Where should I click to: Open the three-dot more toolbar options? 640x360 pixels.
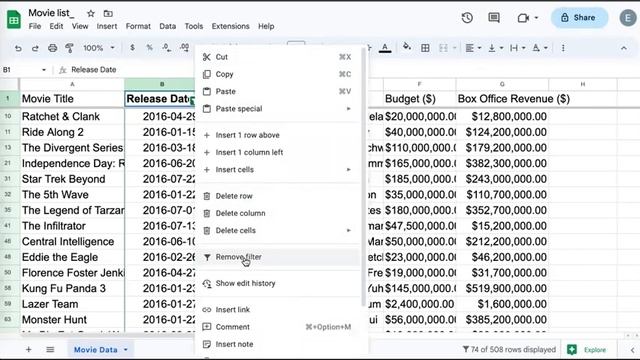coord(563,48)
